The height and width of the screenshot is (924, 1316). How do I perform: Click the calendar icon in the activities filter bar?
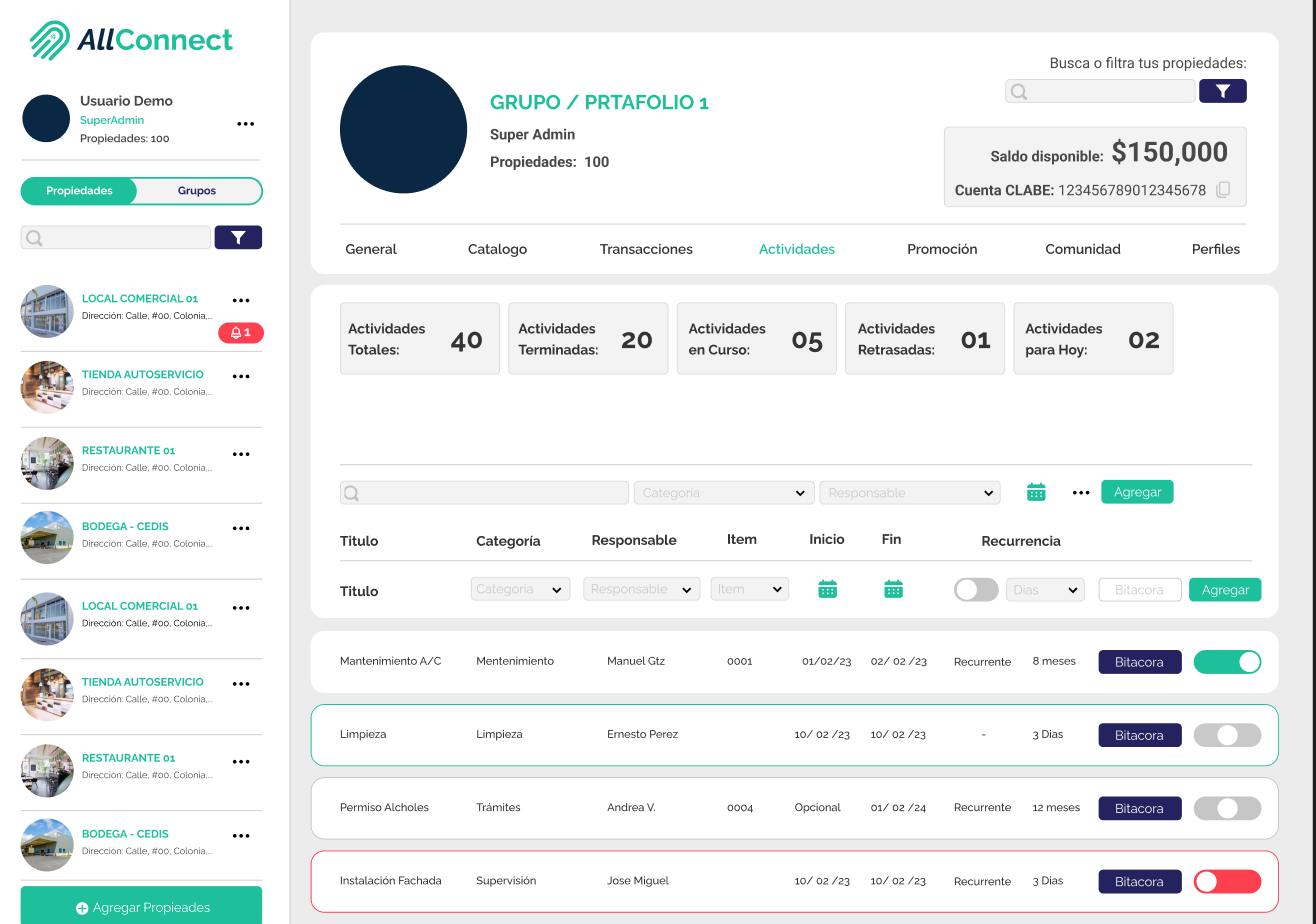click(1036, 491)
